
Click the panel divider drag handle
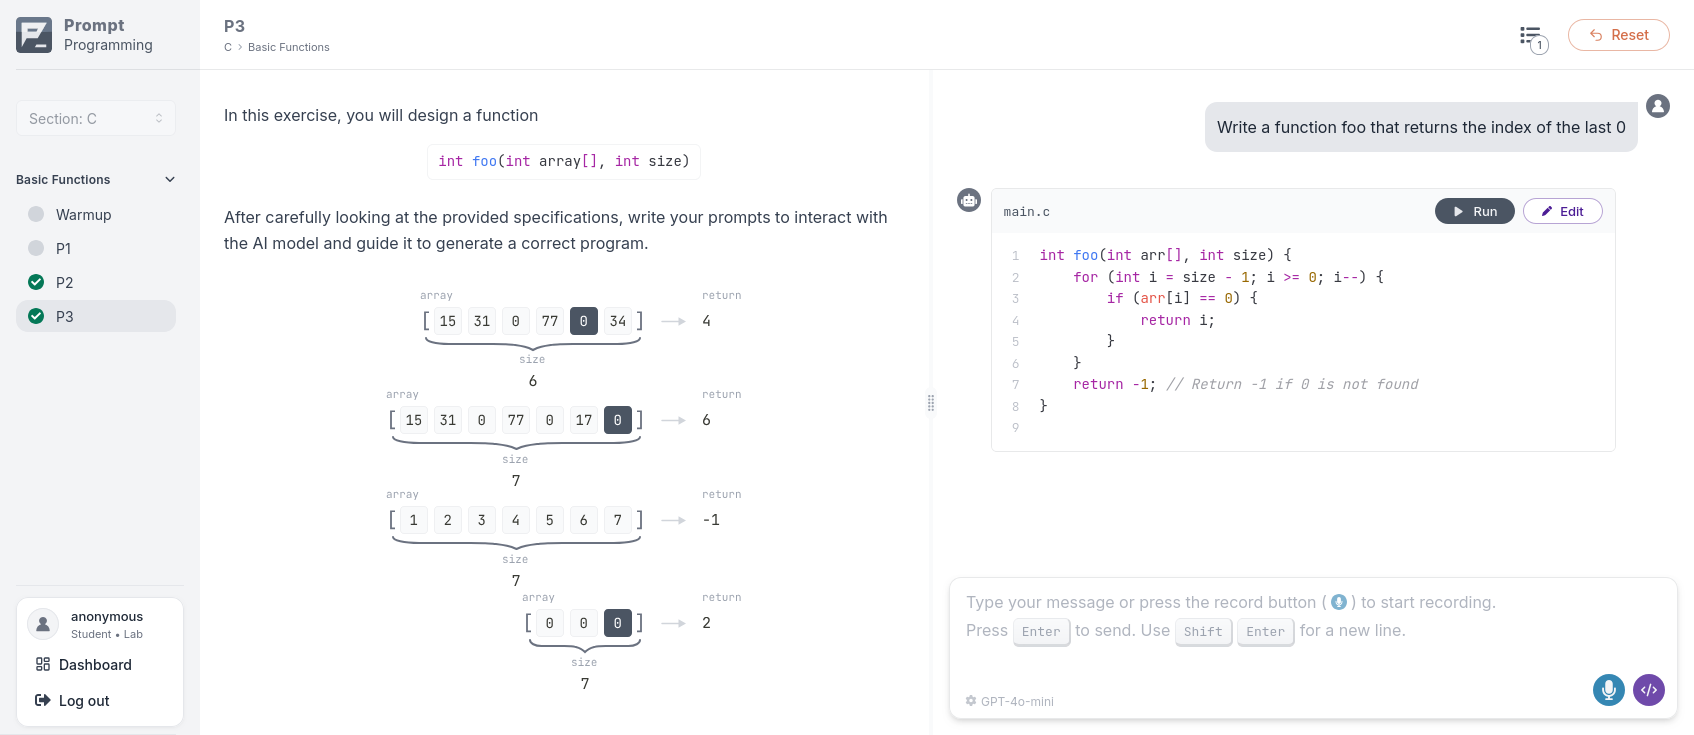pos(931,403)
